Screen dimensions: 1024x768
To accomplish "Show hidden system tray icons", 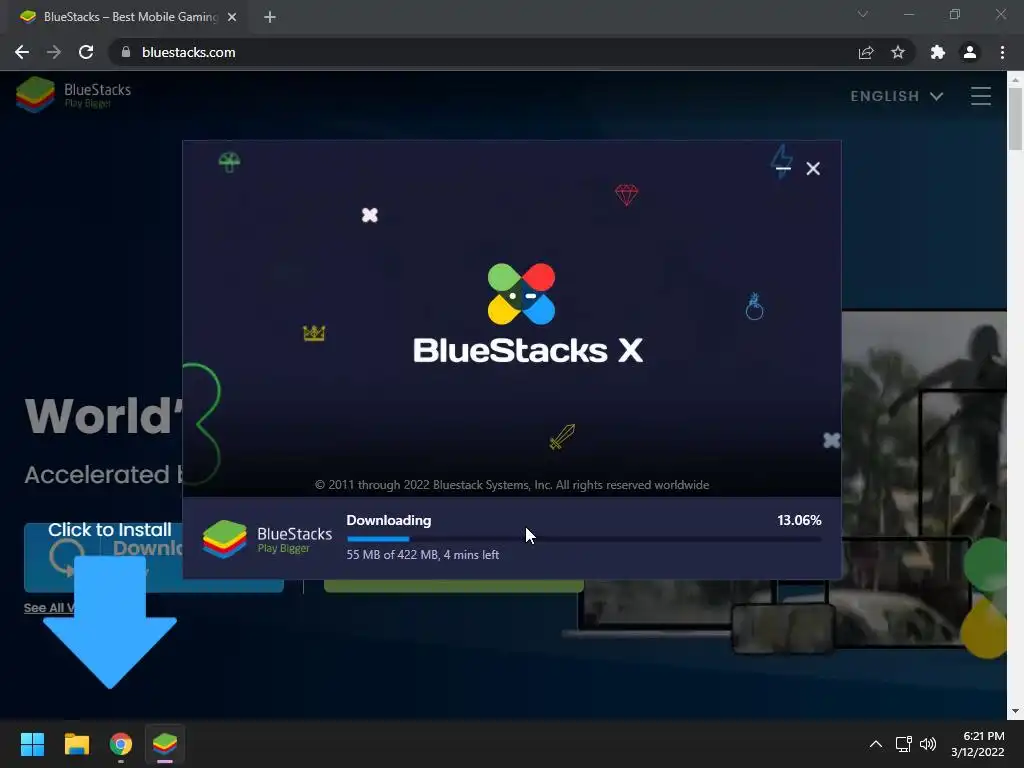I will pyautogui.click(x=876, y=744).
